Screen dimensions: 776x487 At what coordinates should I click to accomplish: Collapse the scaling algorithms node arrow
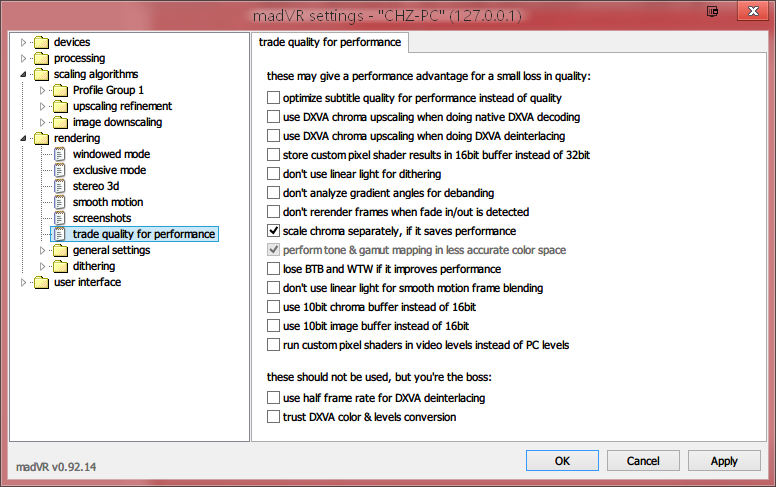[23, 75]
